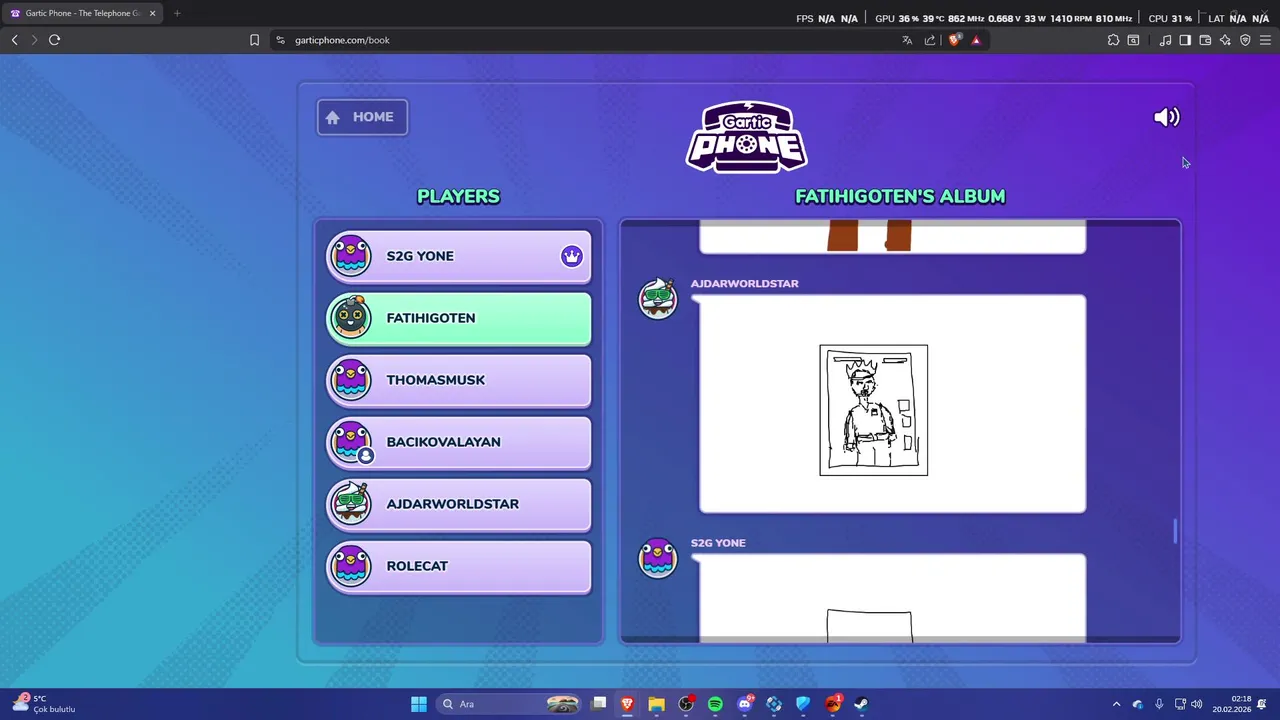Select player ROLECAT
Image resolution: width=1280 pixels, height=720 pixels.
point(459,566)
